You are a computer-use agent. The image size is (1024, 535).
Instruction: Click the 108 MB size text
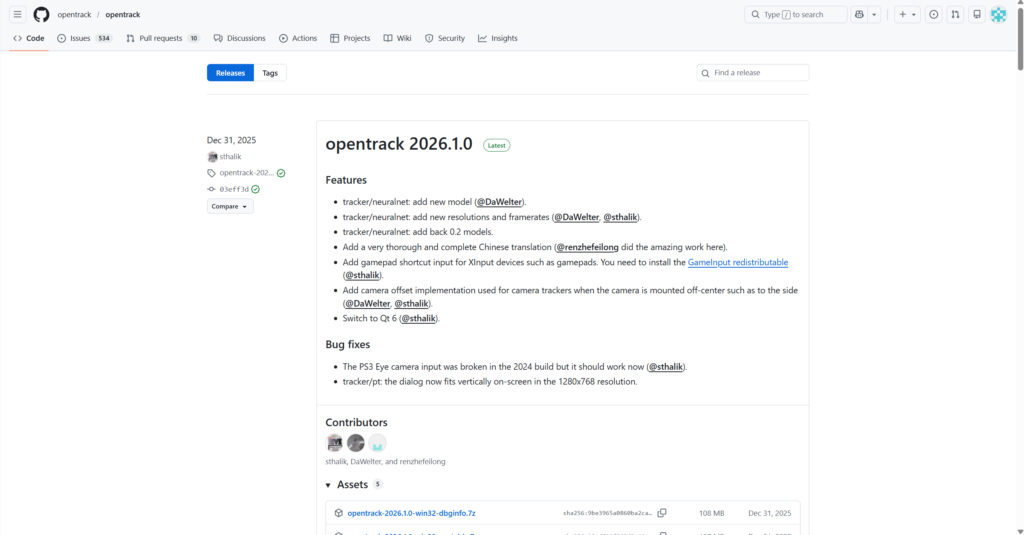(x=711, y=513)
